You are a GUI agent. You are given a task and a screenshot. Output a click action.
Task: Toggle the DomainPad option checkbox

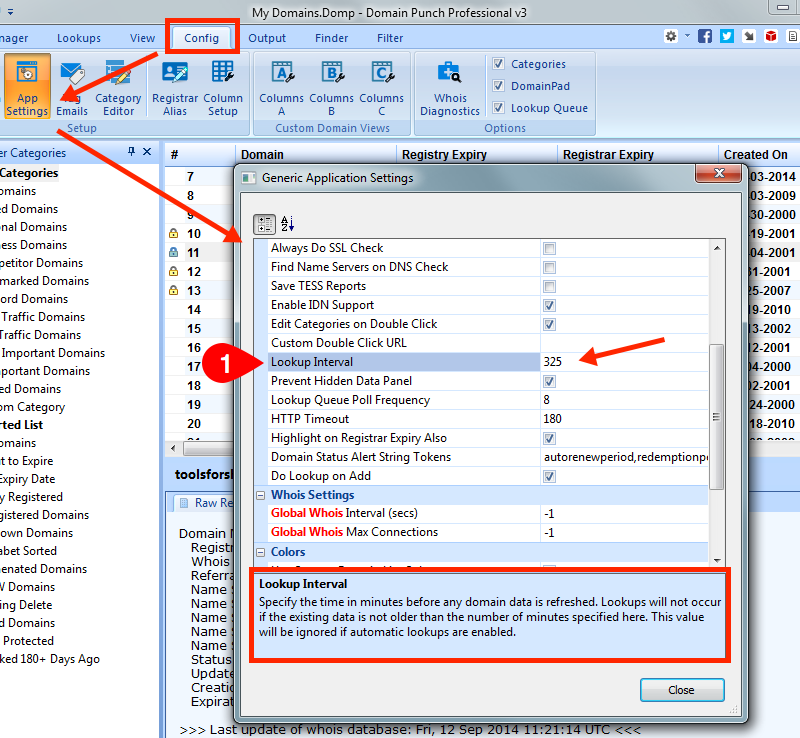pyautogui.click(x=498, y=86)
